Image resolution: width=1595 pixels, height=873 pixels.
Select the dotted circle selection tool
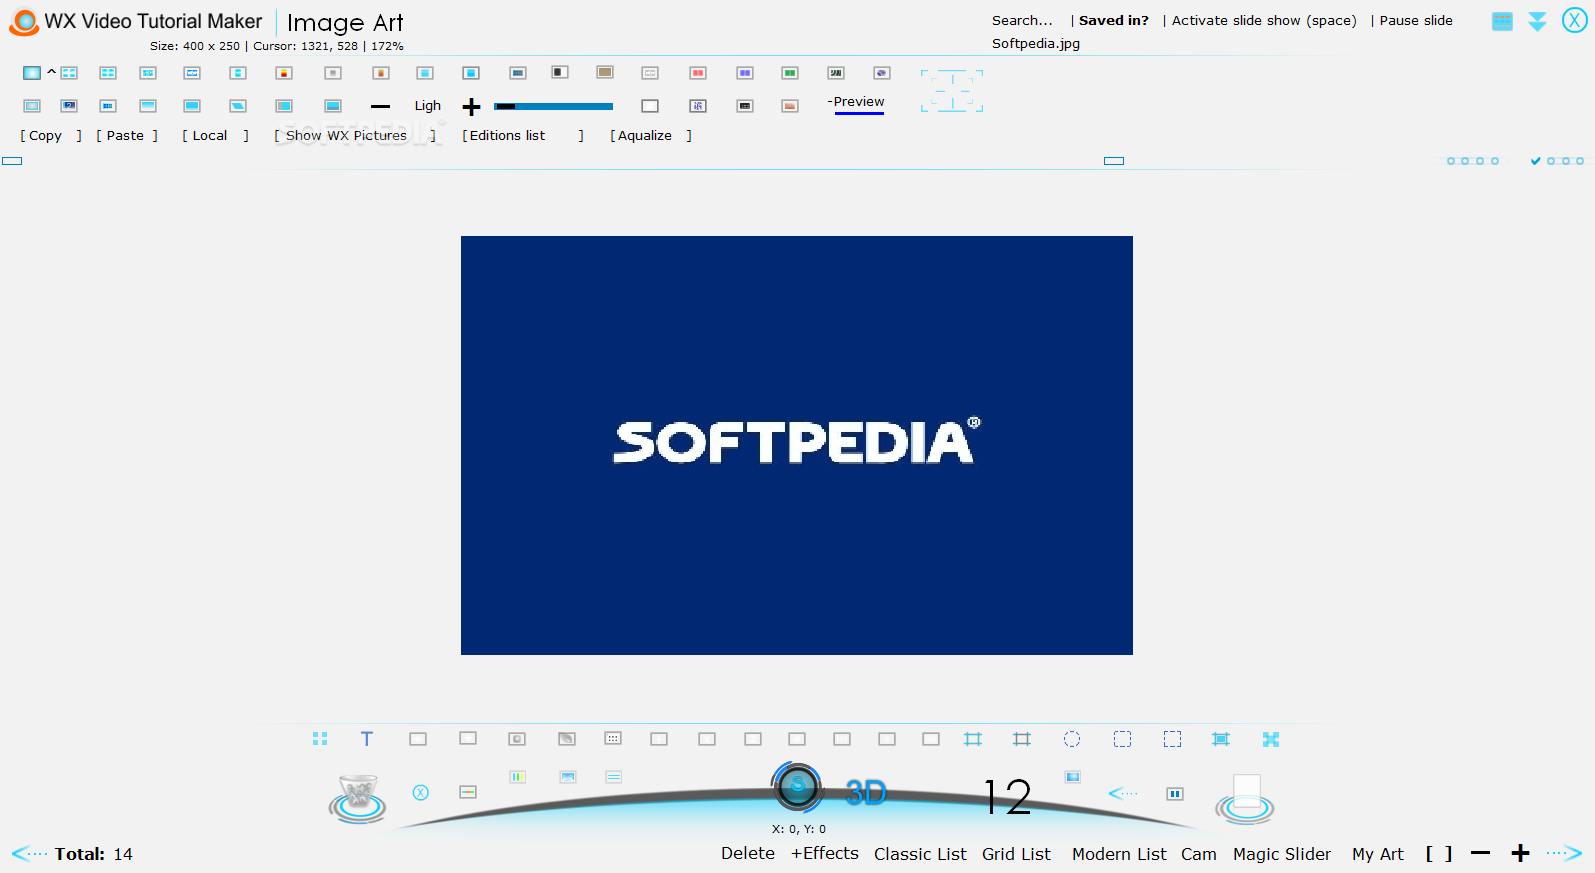[x=1072, y=739]
